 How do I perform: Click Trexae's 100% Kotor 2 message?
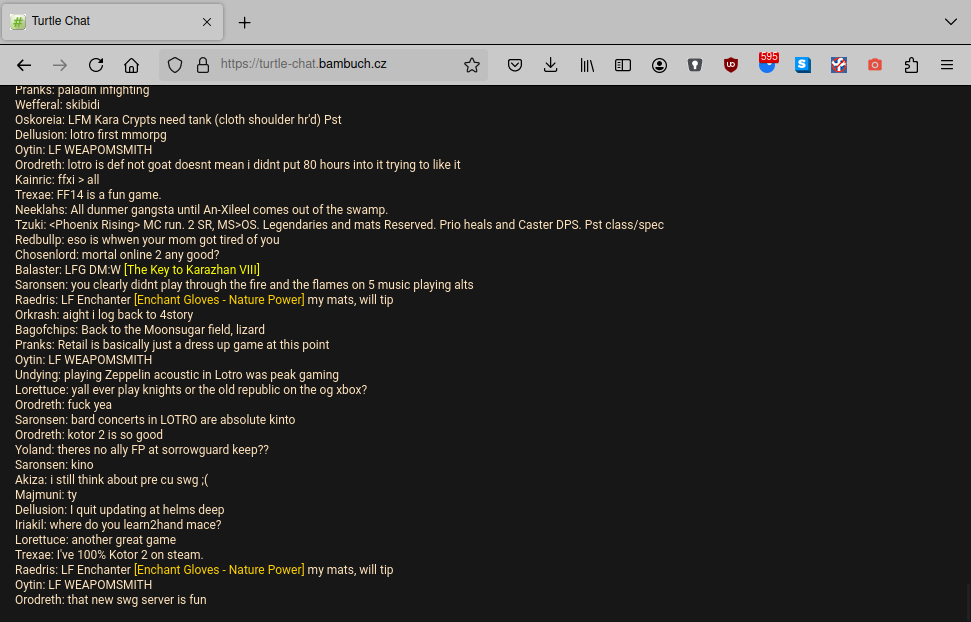click(x=109, y=554)
